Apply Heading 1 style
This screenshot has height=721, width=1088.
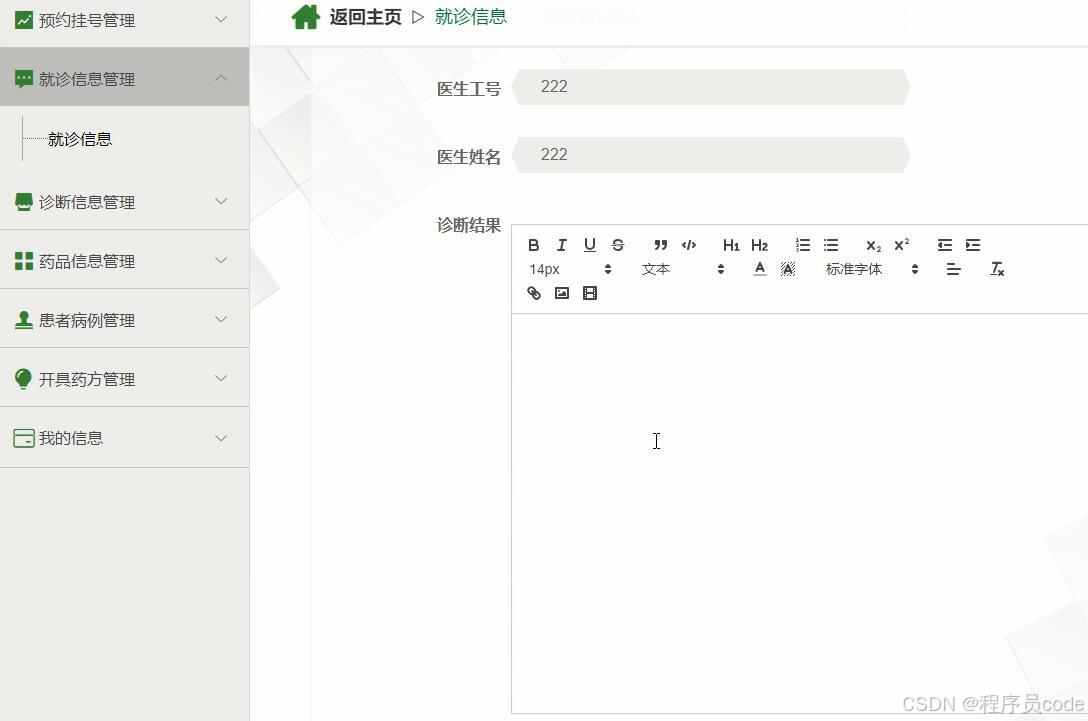(731, 245)
